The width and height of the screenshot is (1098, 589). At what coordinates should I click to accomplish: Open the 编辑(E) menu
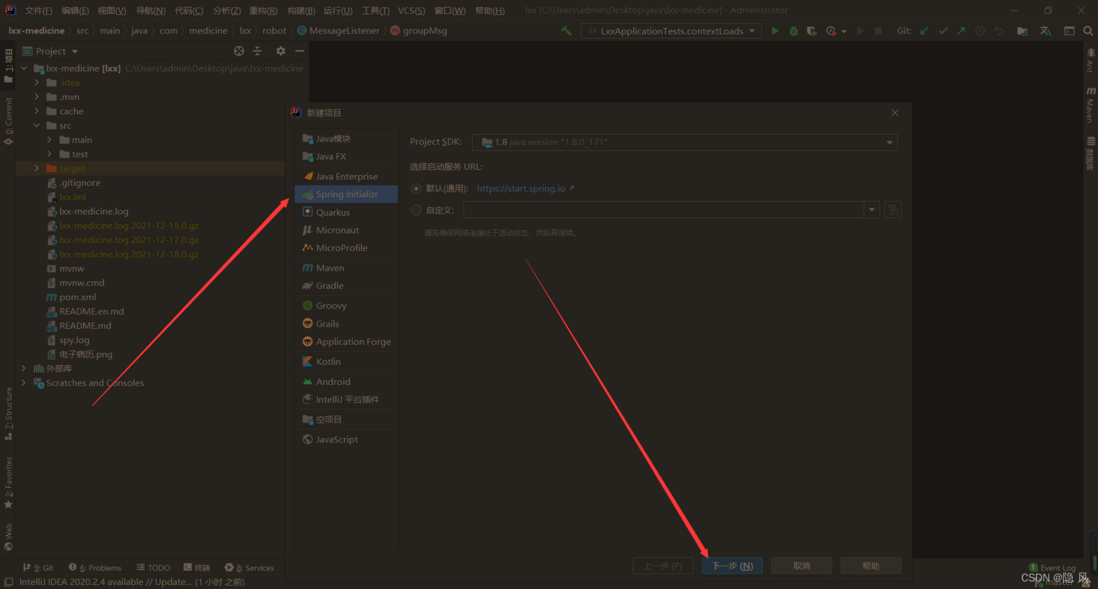75,11
